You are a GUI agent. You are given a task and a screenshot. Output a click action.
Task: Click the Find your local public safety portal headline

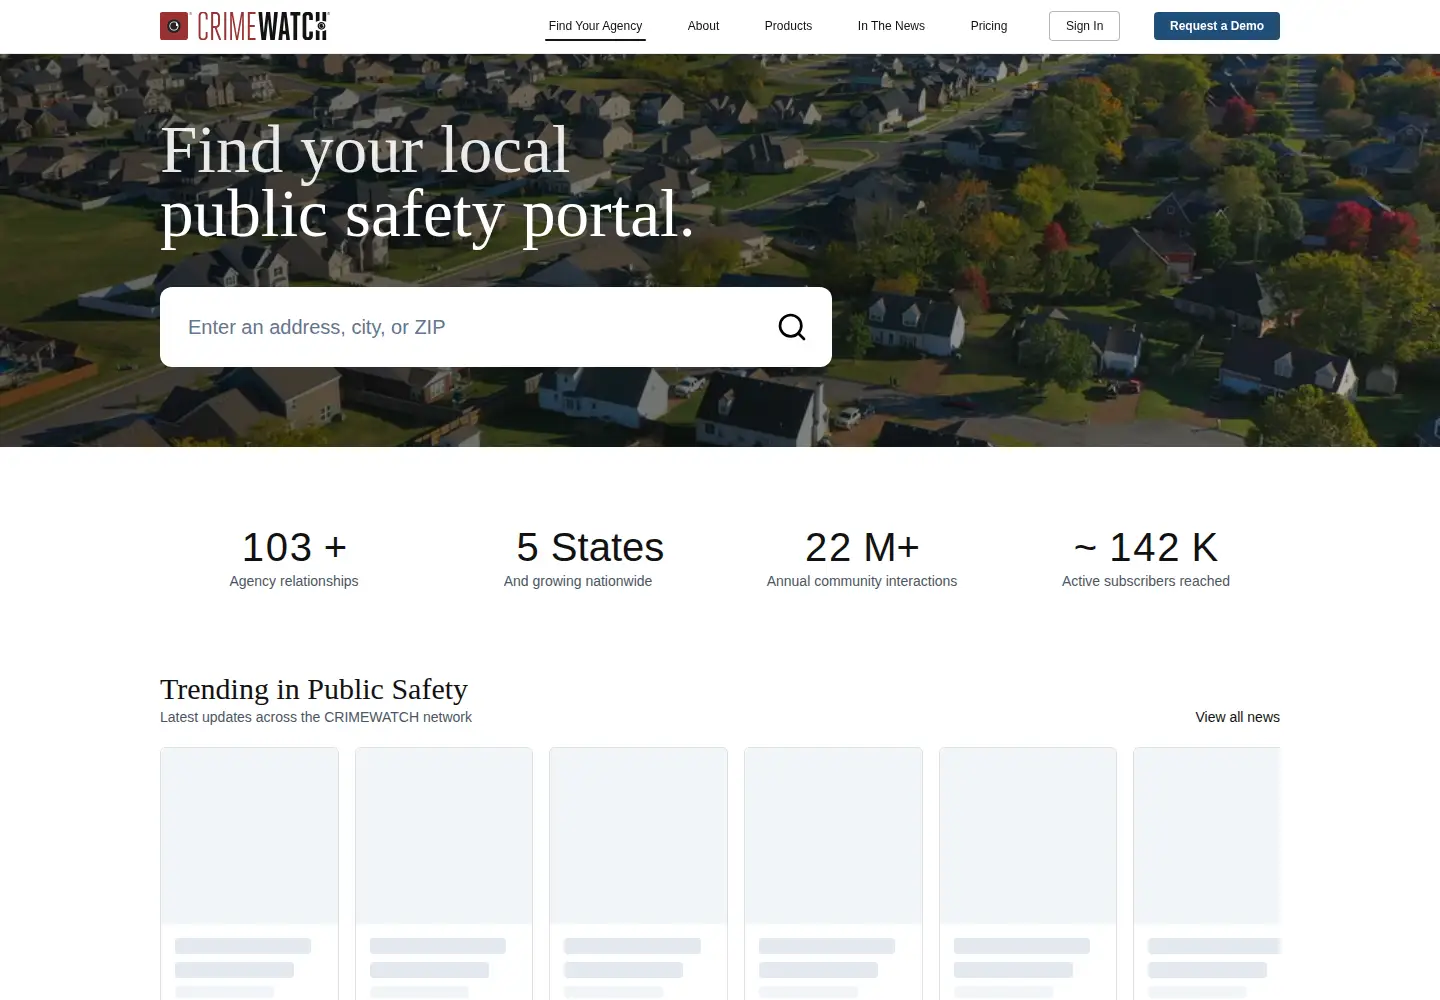tap(427, 182)
